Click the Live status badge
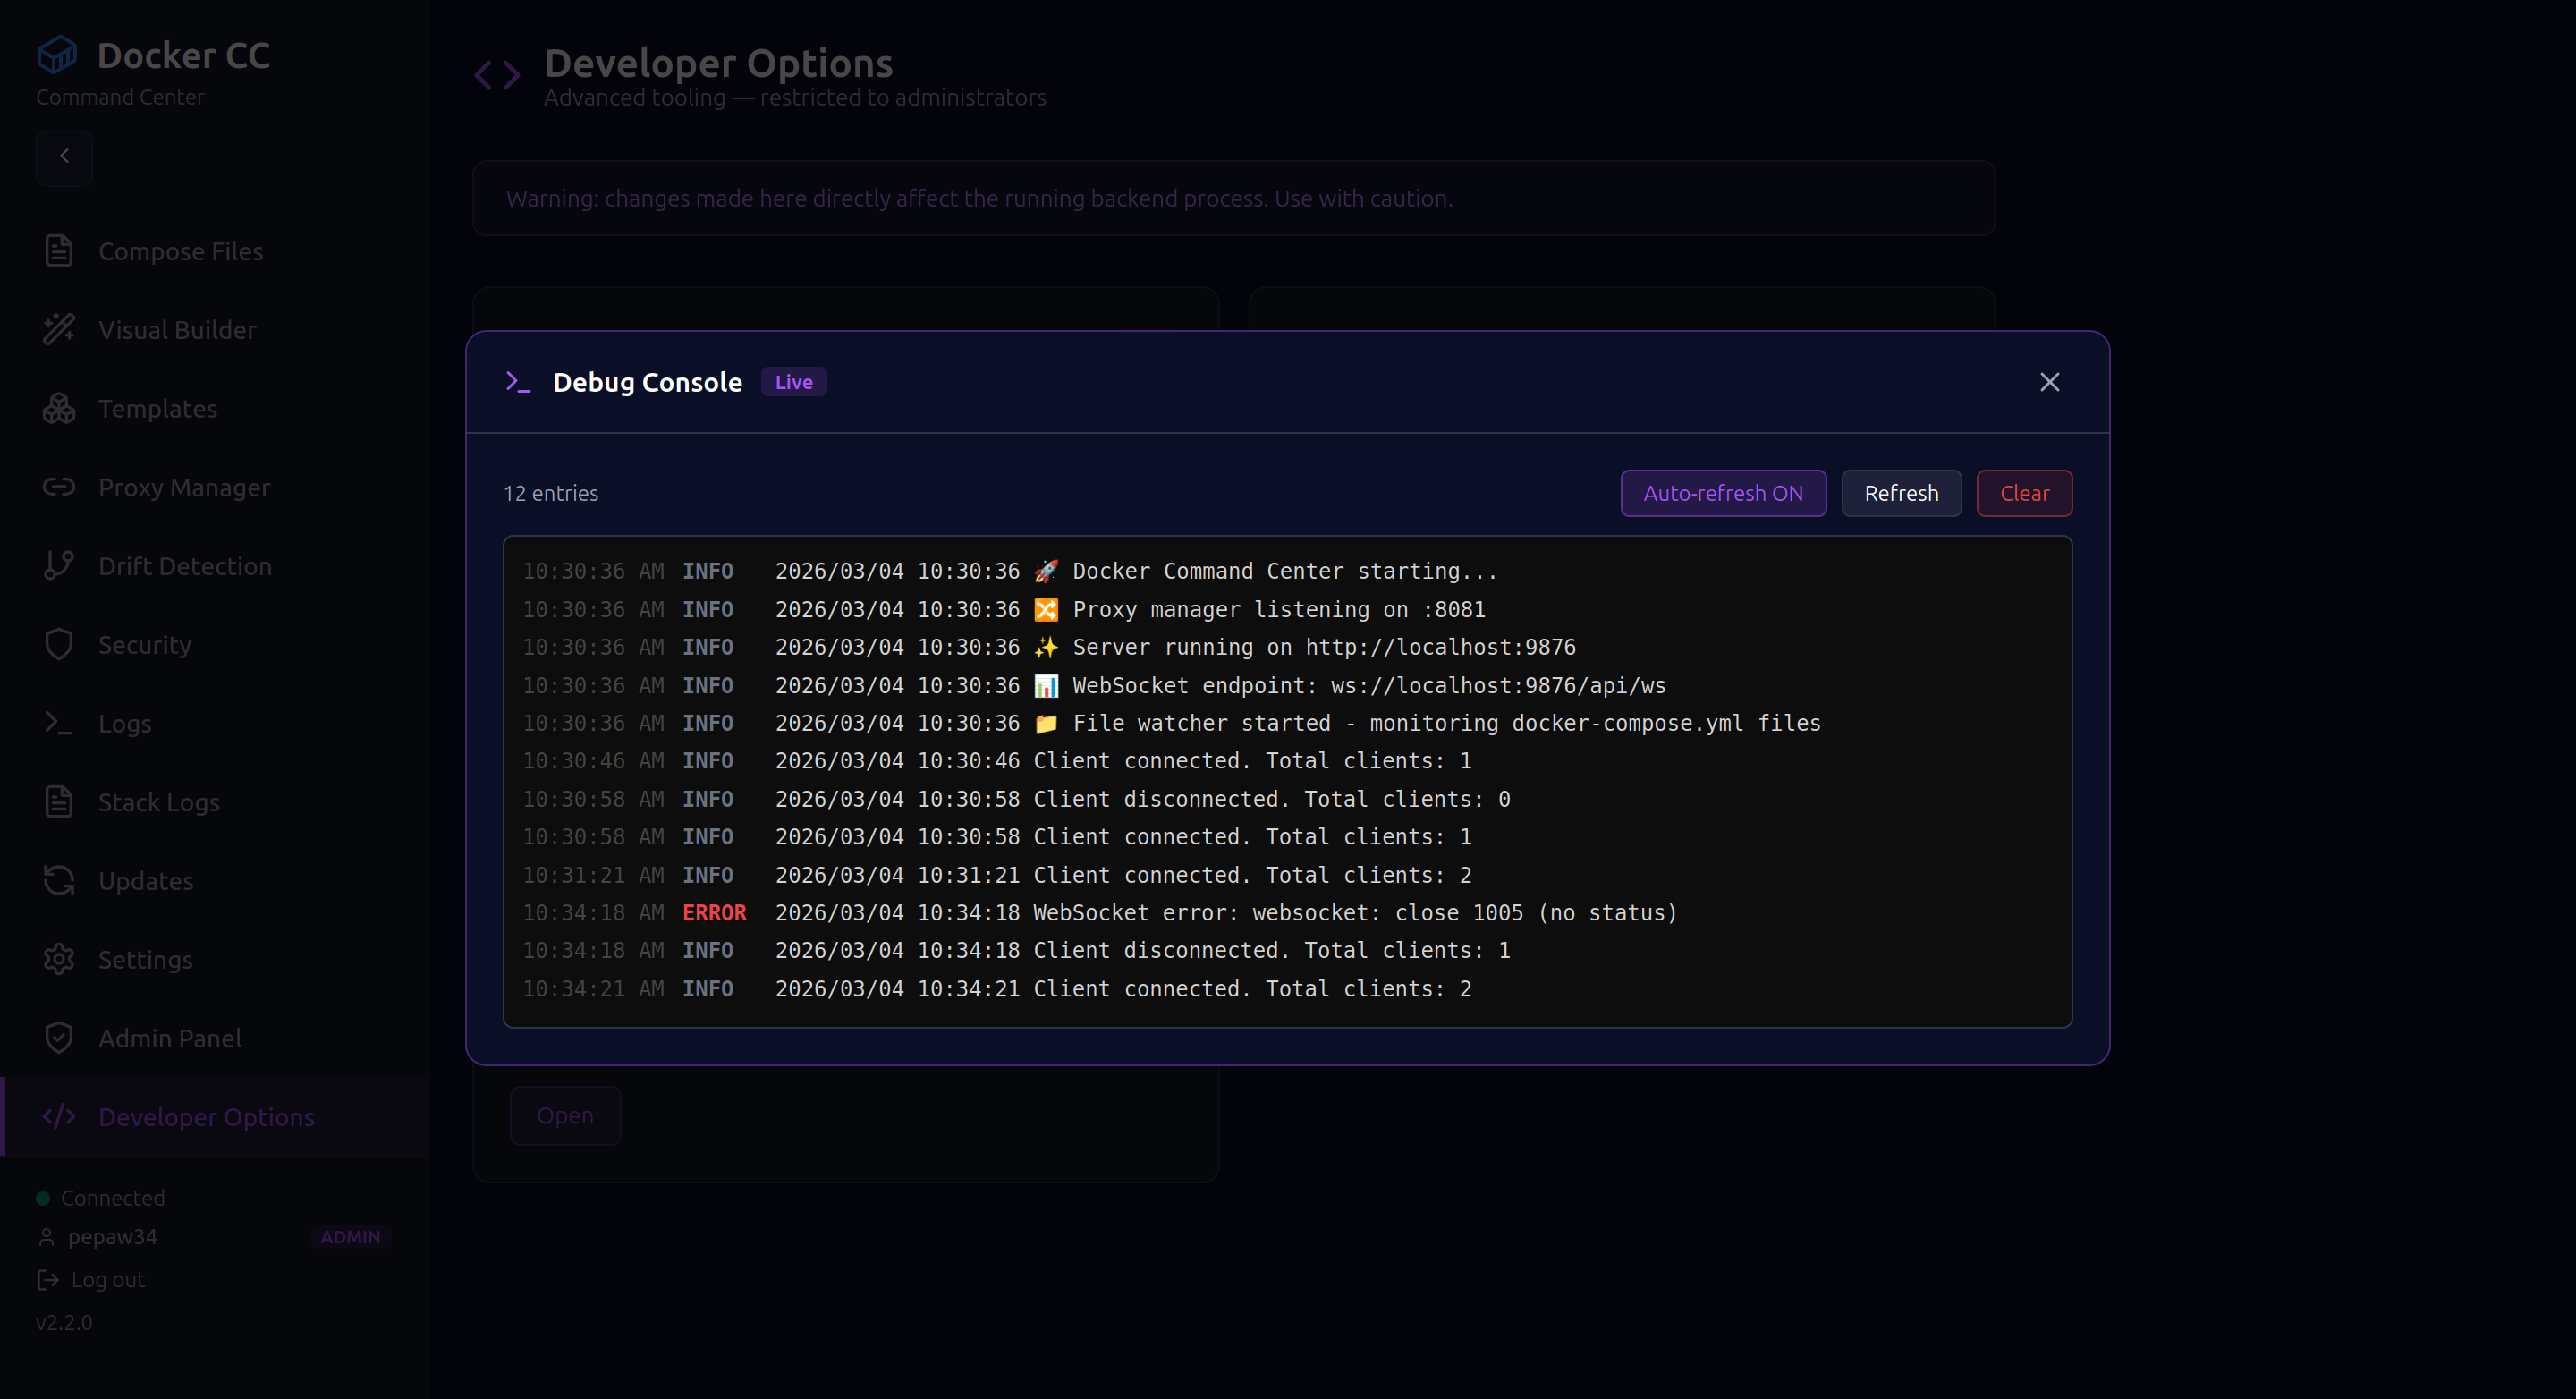Viewport: 2576px width, 1399px height. click(x=792, y=381)
